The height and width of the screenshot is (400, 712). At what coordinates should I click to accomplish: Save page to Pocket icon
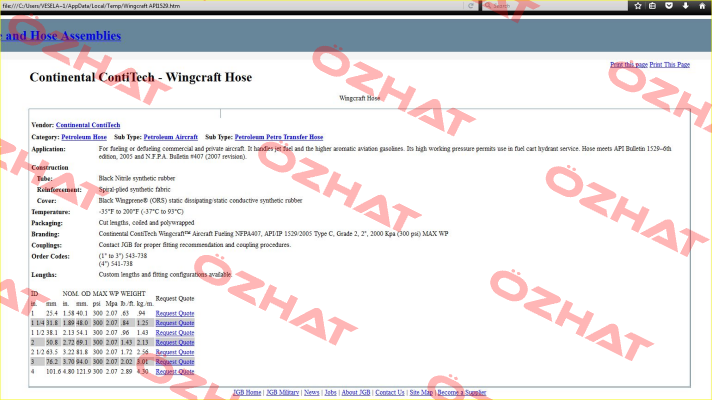tap(669, 5)
